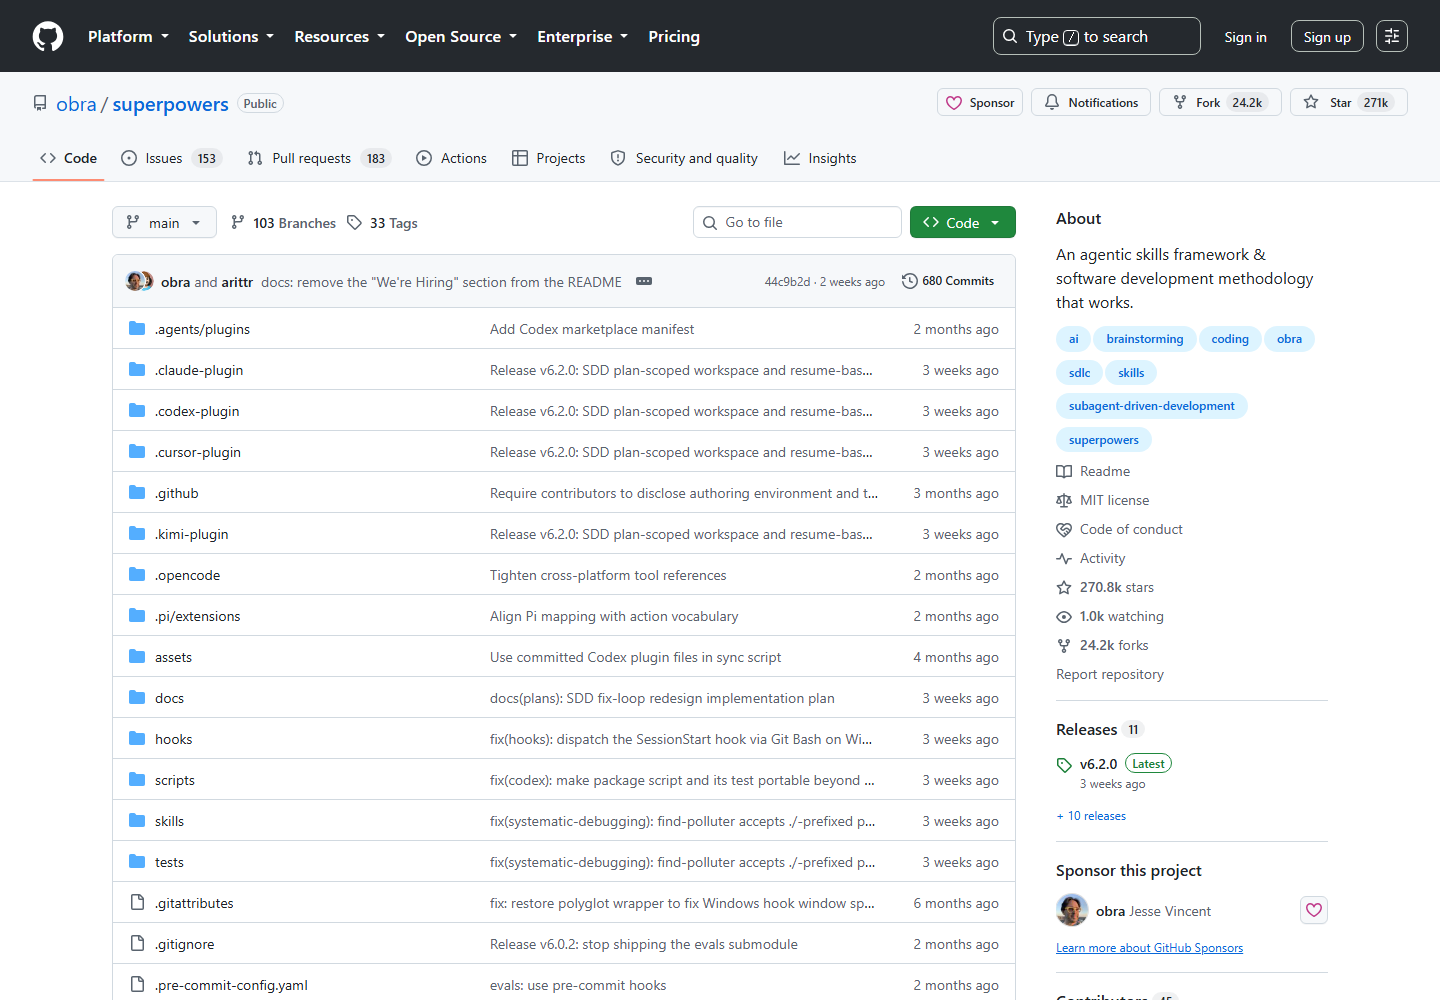
Task: Open the Solutions dropdown menu
Action: tap(231, 36)
